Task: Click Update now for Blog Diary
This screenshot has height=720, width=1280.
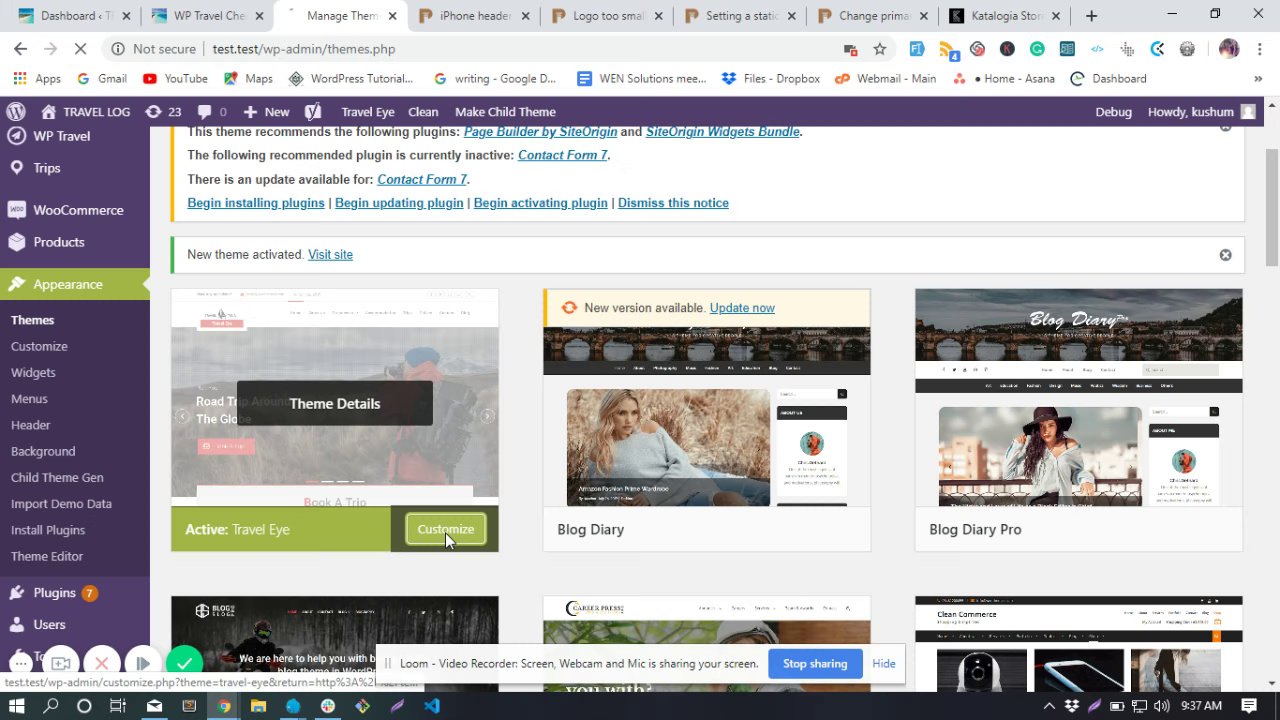Action: 742,308
